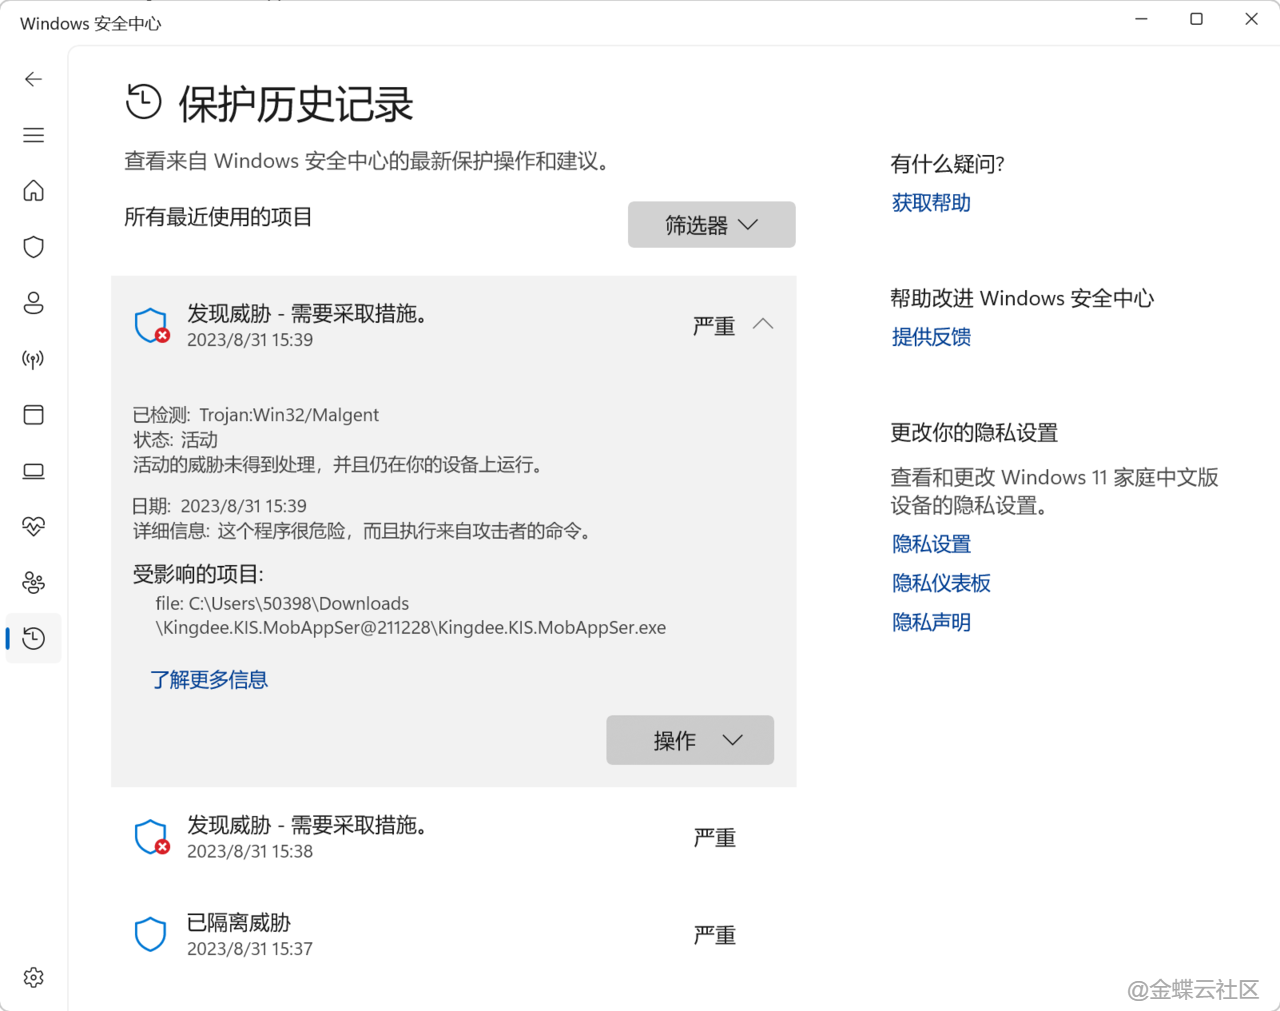This screenshot has width=1280, height=1011.
Task: Open the 操作 actions dropdown
Action: pyautogui.click(x=690, y=740)
